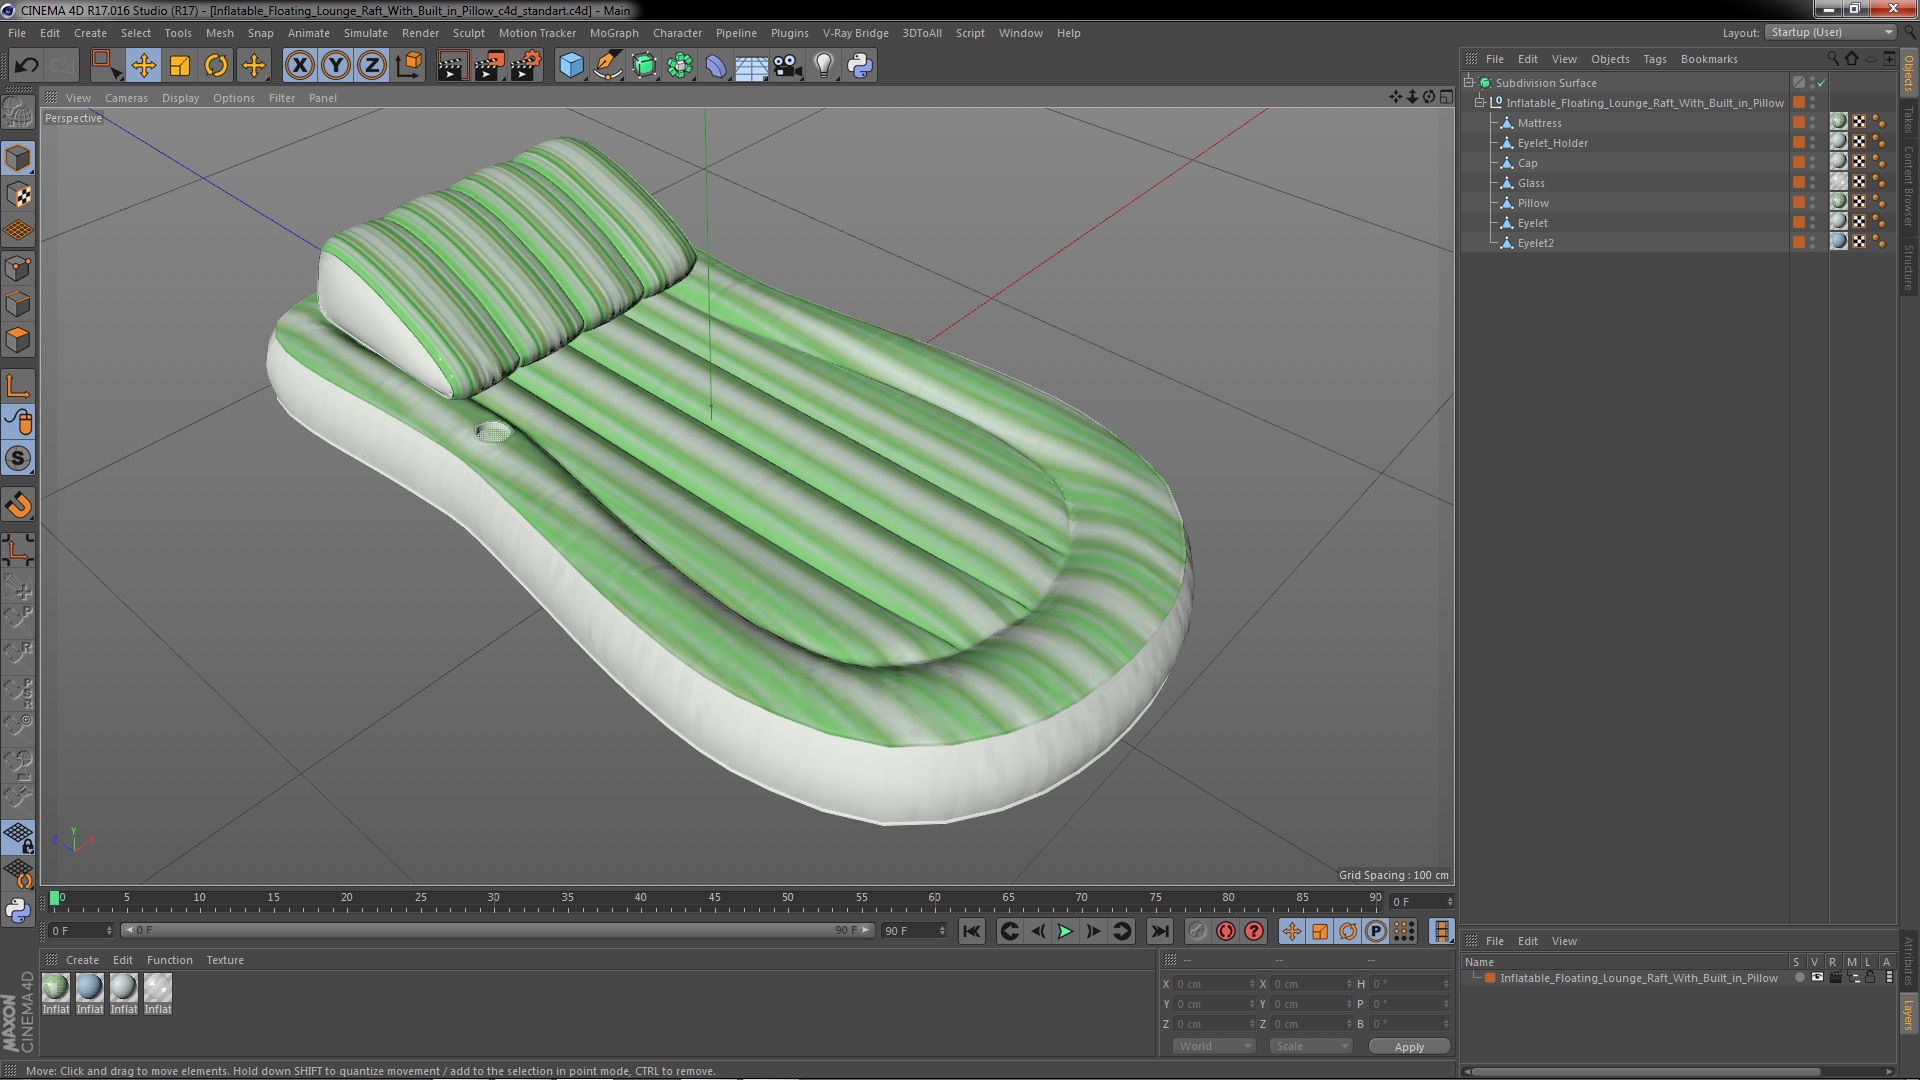
Task: Select the Eyelet_Holder object
Action: pos(1552,143)
